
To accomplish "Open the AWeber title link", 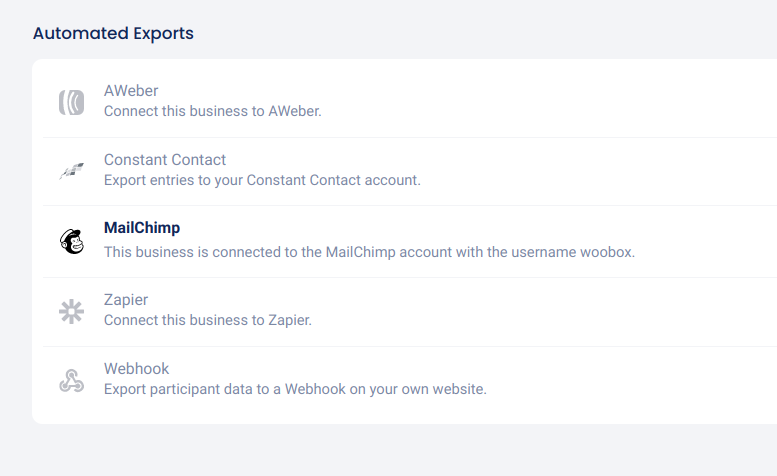I will point(131,91).
